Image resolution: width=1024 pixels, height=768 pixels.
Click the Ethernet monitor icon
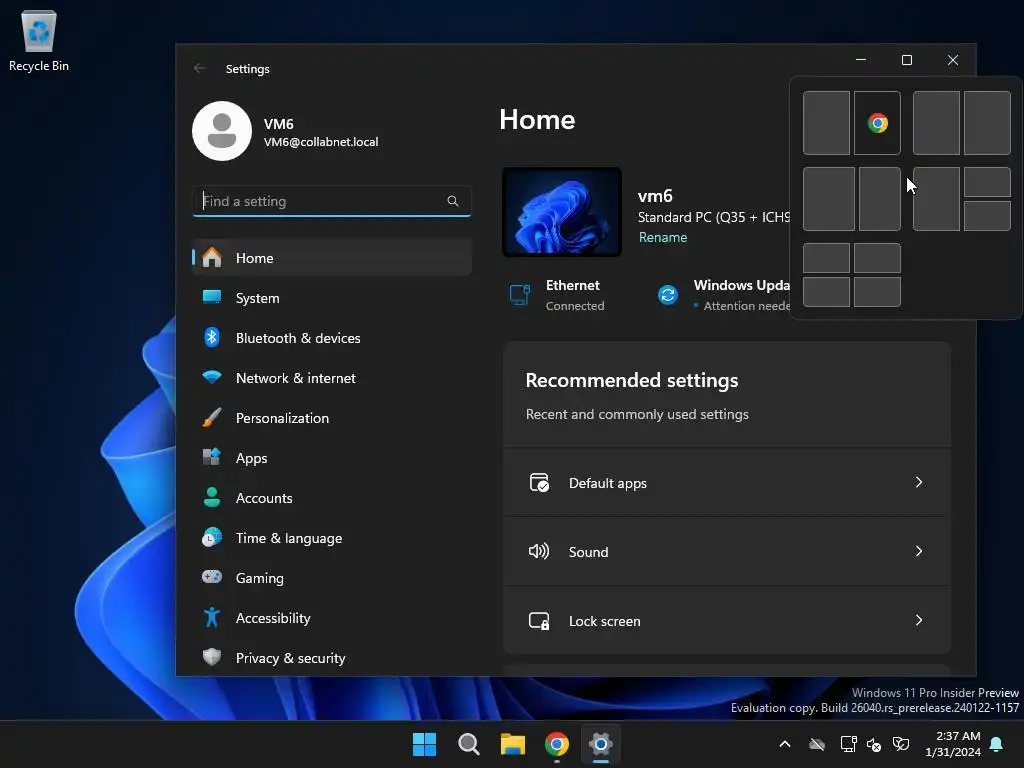[x=520, y=295]
